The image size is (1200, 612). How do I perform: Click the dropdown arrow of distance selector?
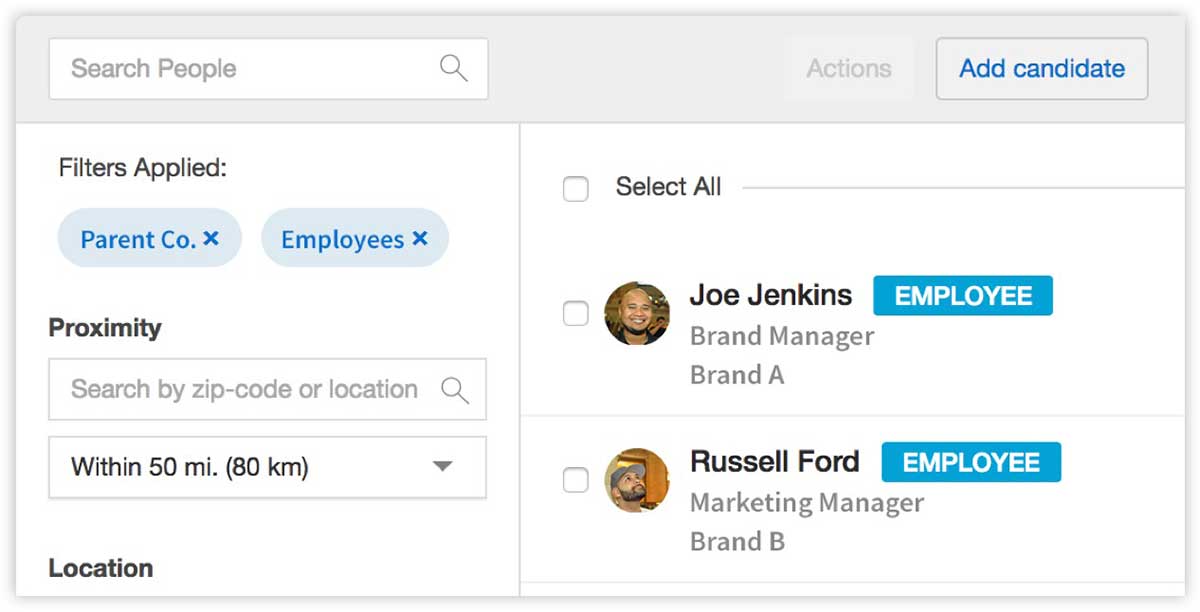442,467
